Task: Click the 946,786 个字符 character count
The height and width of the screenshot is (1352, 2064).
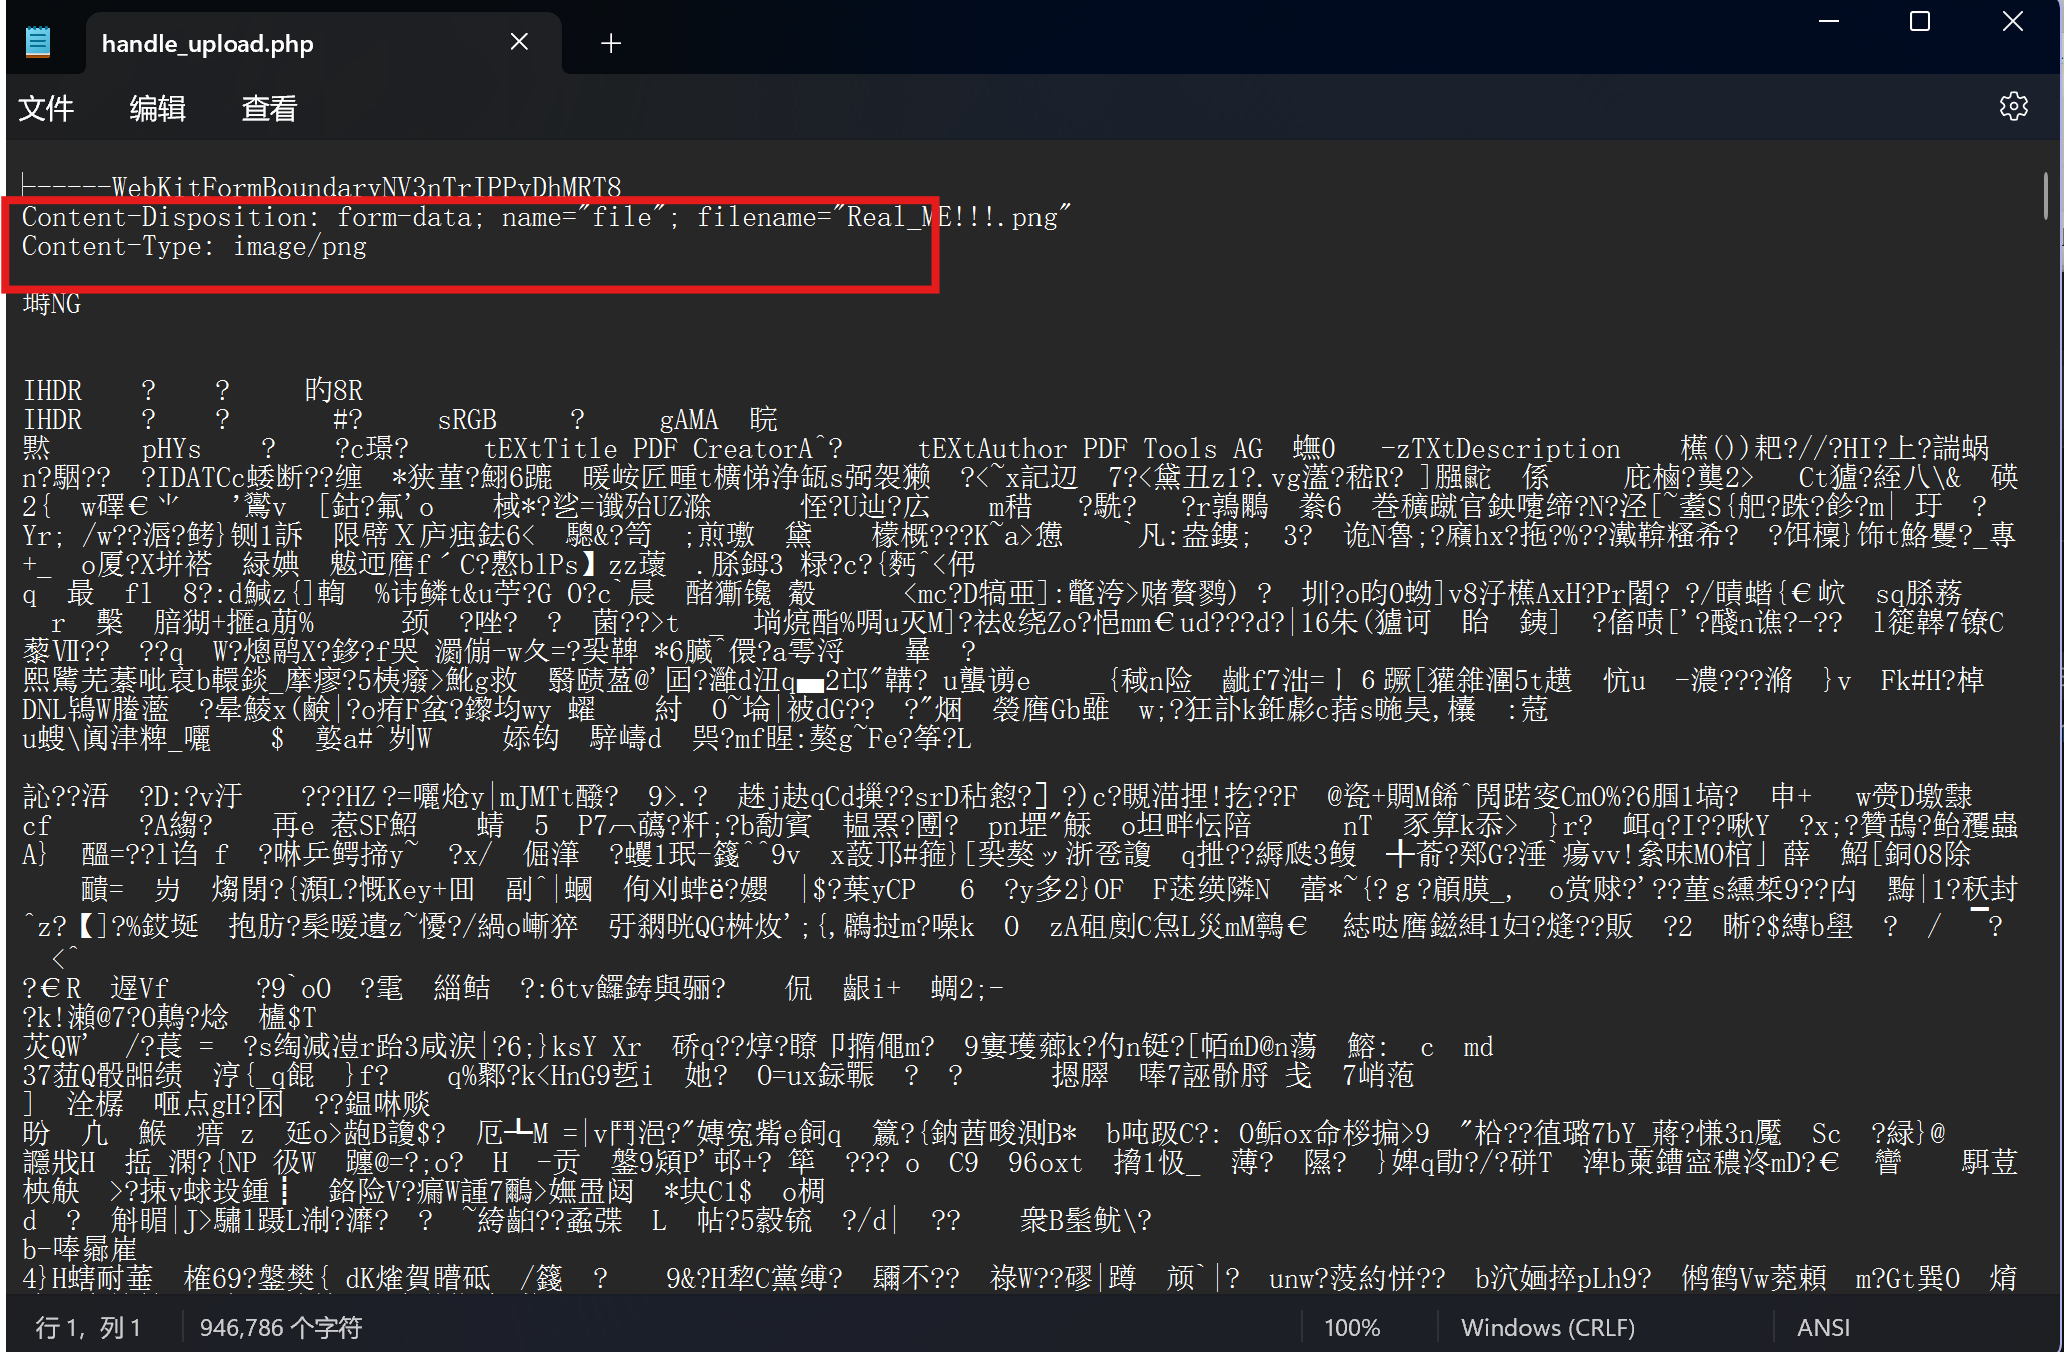Action: pyautogui.click(x=280, y=1327)
